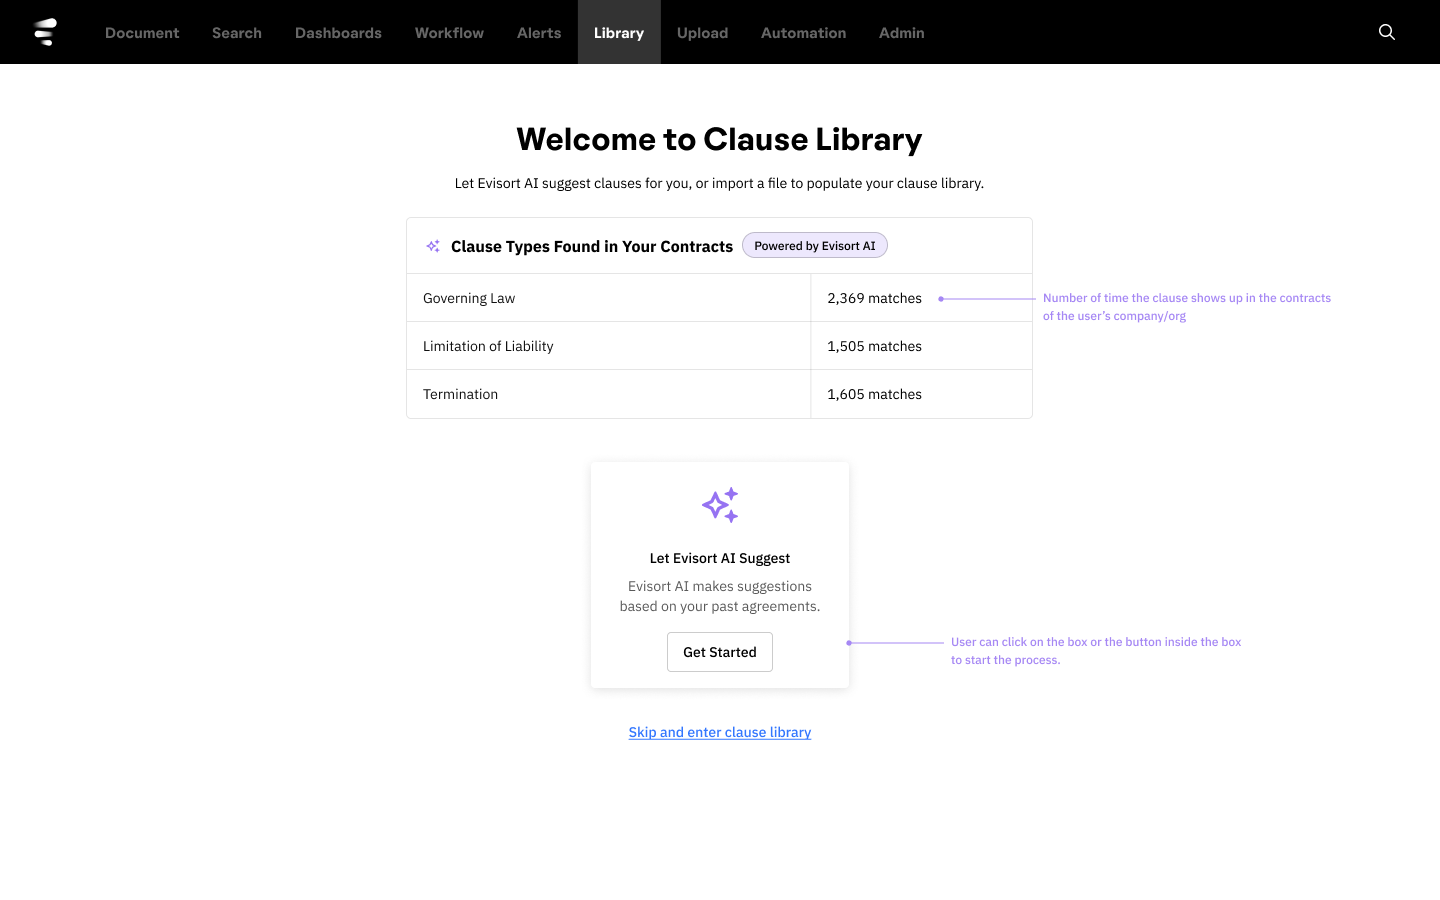Click Skip and enter clause library link
This screenshot has width=1440, height=900.
720,732
